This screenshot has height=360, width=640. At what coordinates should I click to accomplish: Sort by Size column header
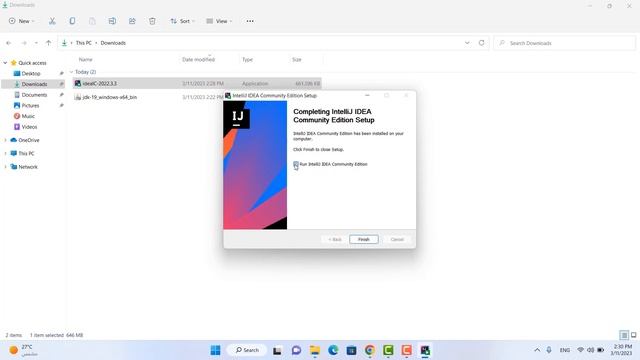(x=297, y=60)
